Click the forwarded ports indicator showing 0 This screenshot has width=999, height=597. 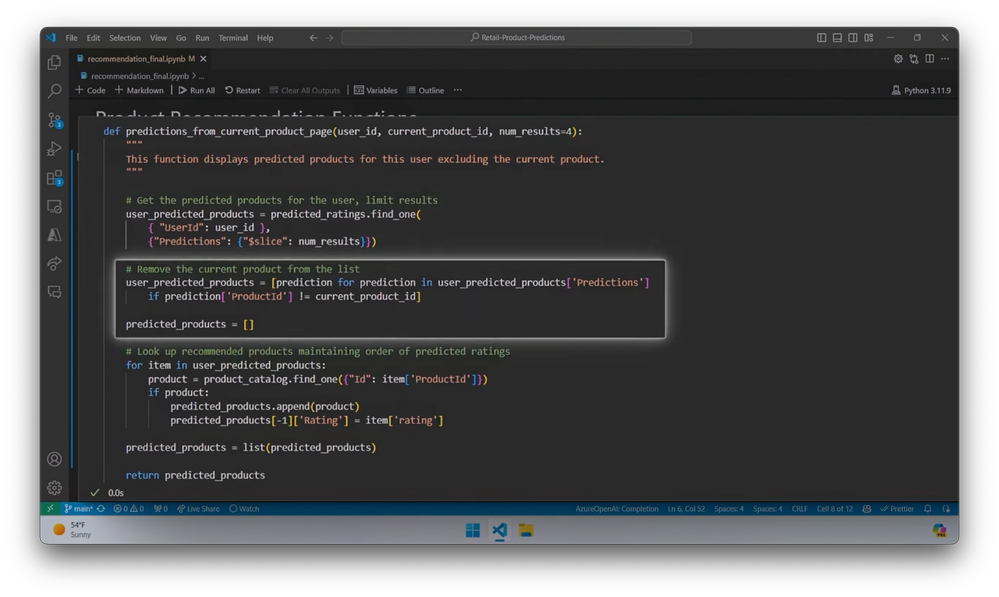coord(161,508)
